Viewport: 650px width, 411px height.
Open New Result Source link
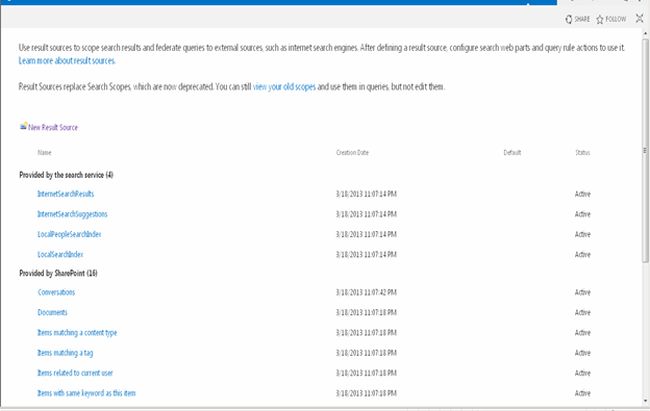(x=53, y=127)
